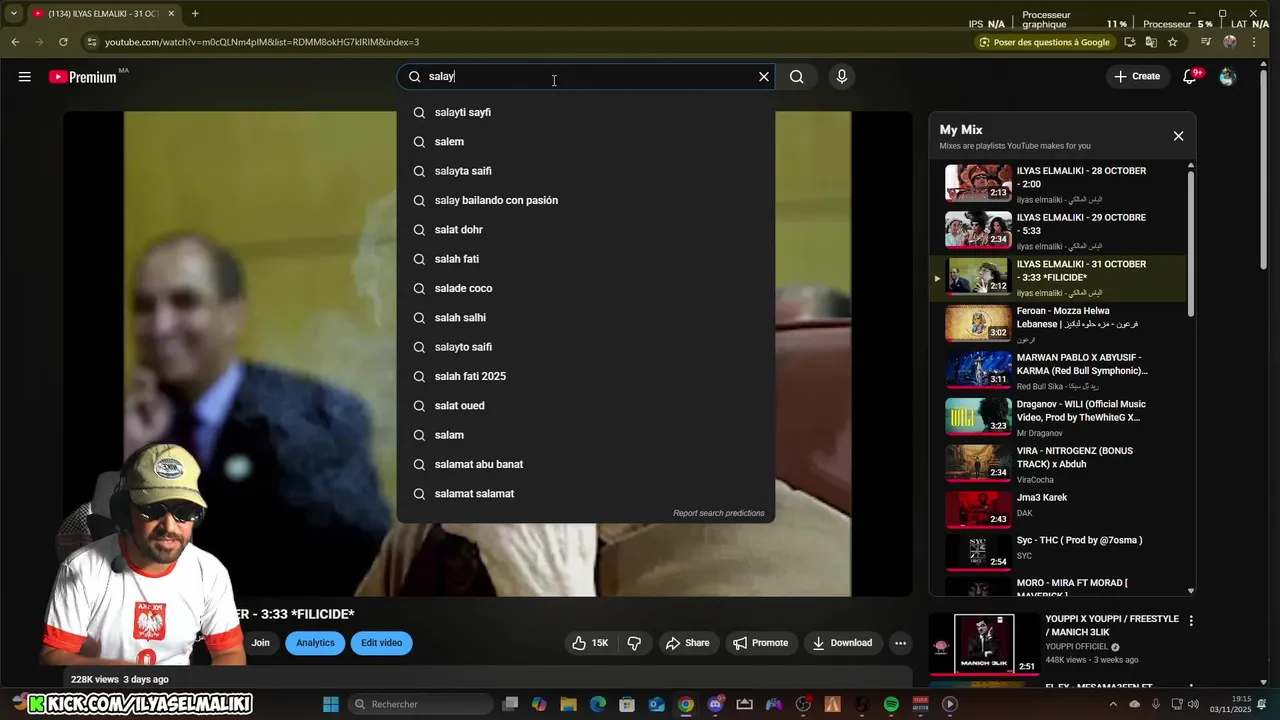Choose the suggestion "salayti sayfi"
This screenshot has width=1280, height=720.
pyautogui.click(x=586, y=112)
